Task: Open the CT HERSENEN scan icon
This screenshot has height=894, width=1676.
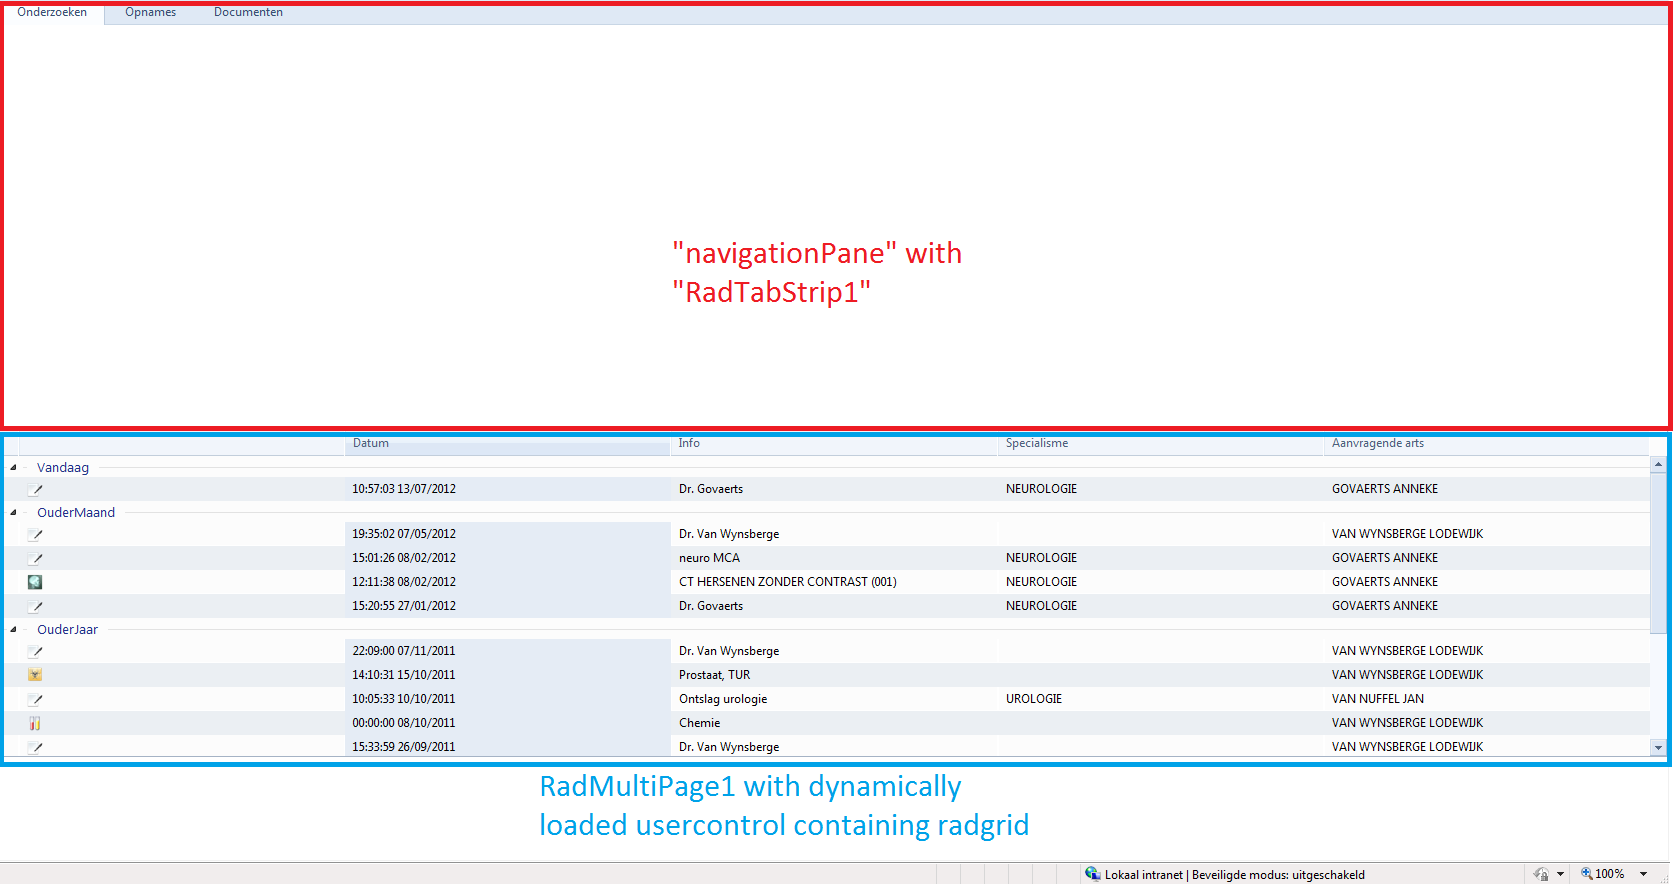Action: click(35, 582)
